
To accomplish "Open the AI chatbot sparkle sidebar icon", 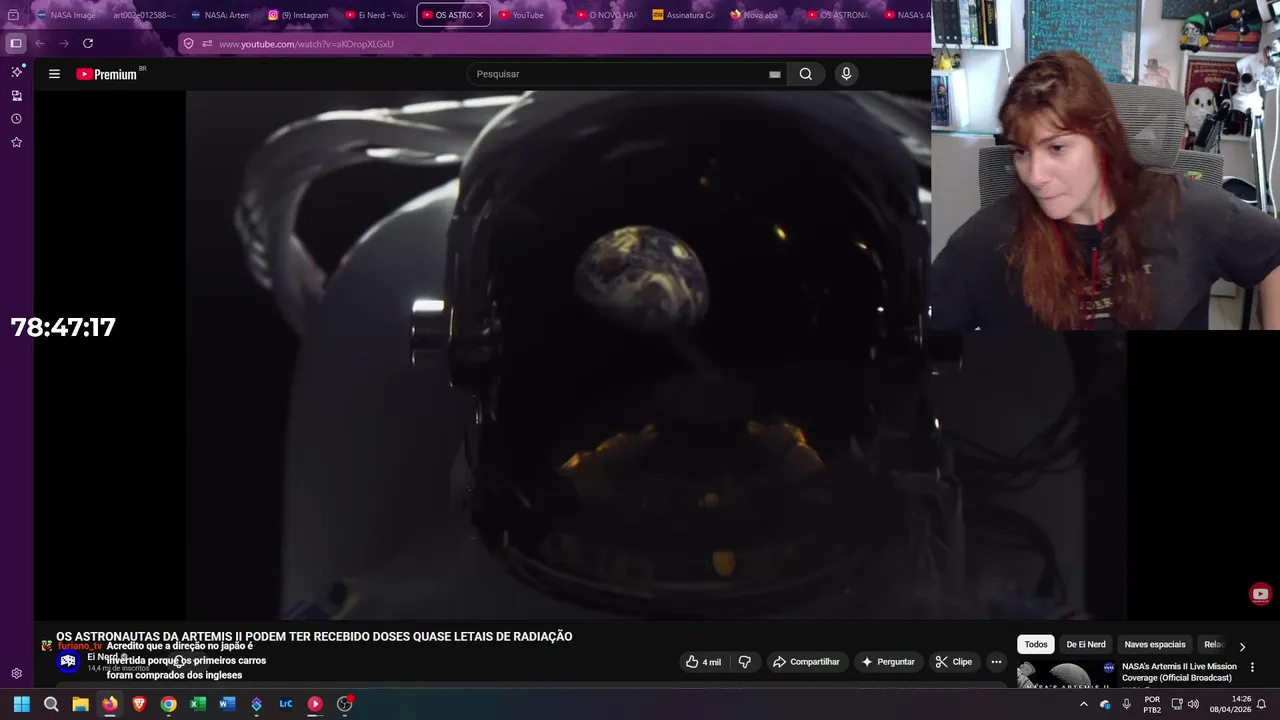I will [16, 72].
